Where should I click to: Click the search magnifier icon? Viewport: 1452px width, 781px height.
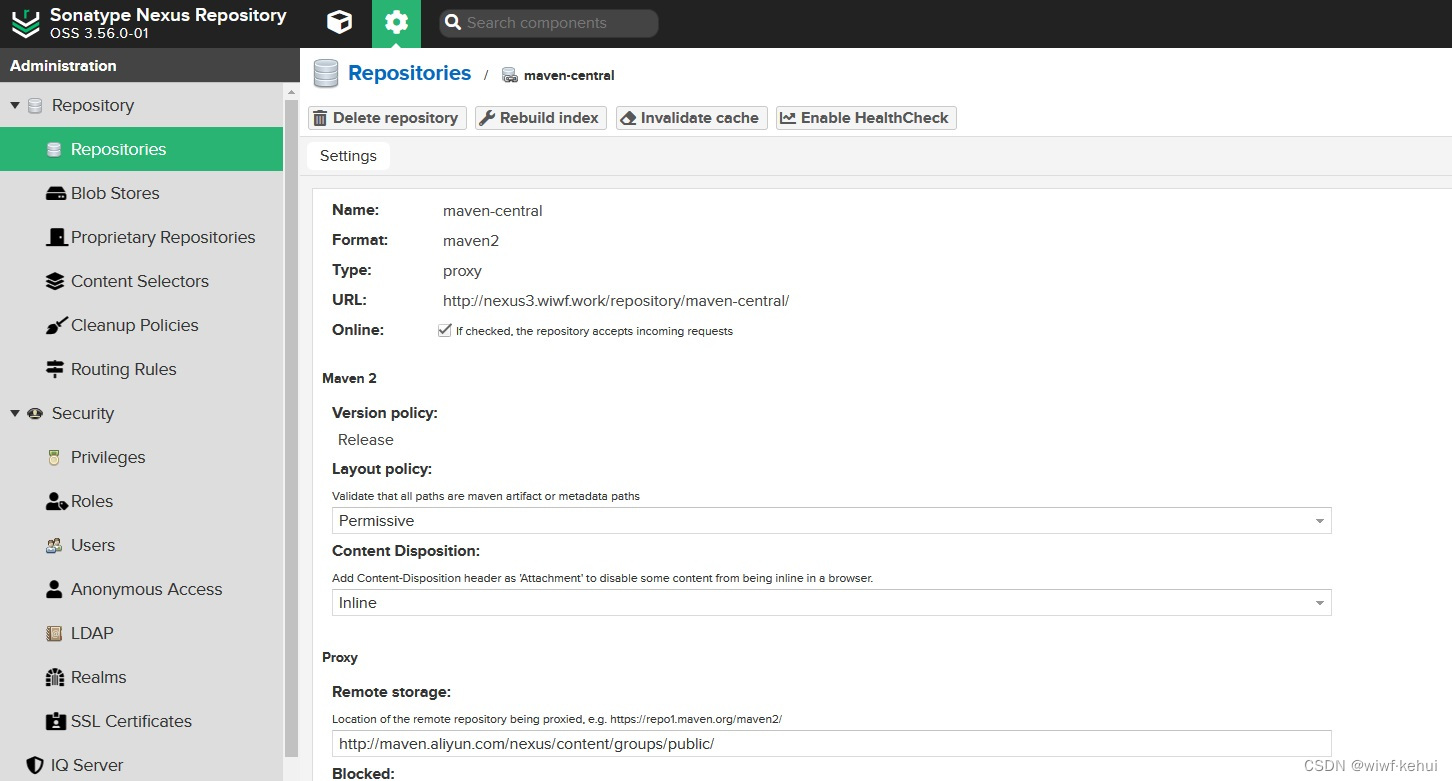coord(452,23)
